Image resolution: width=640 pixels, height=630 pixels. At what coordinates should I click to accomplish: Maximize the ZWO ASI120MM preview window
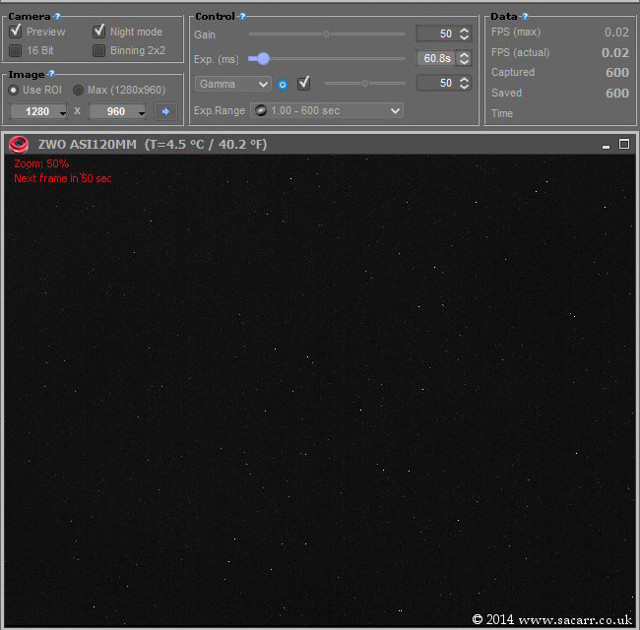pyautogui.click(x=624, y=144)
